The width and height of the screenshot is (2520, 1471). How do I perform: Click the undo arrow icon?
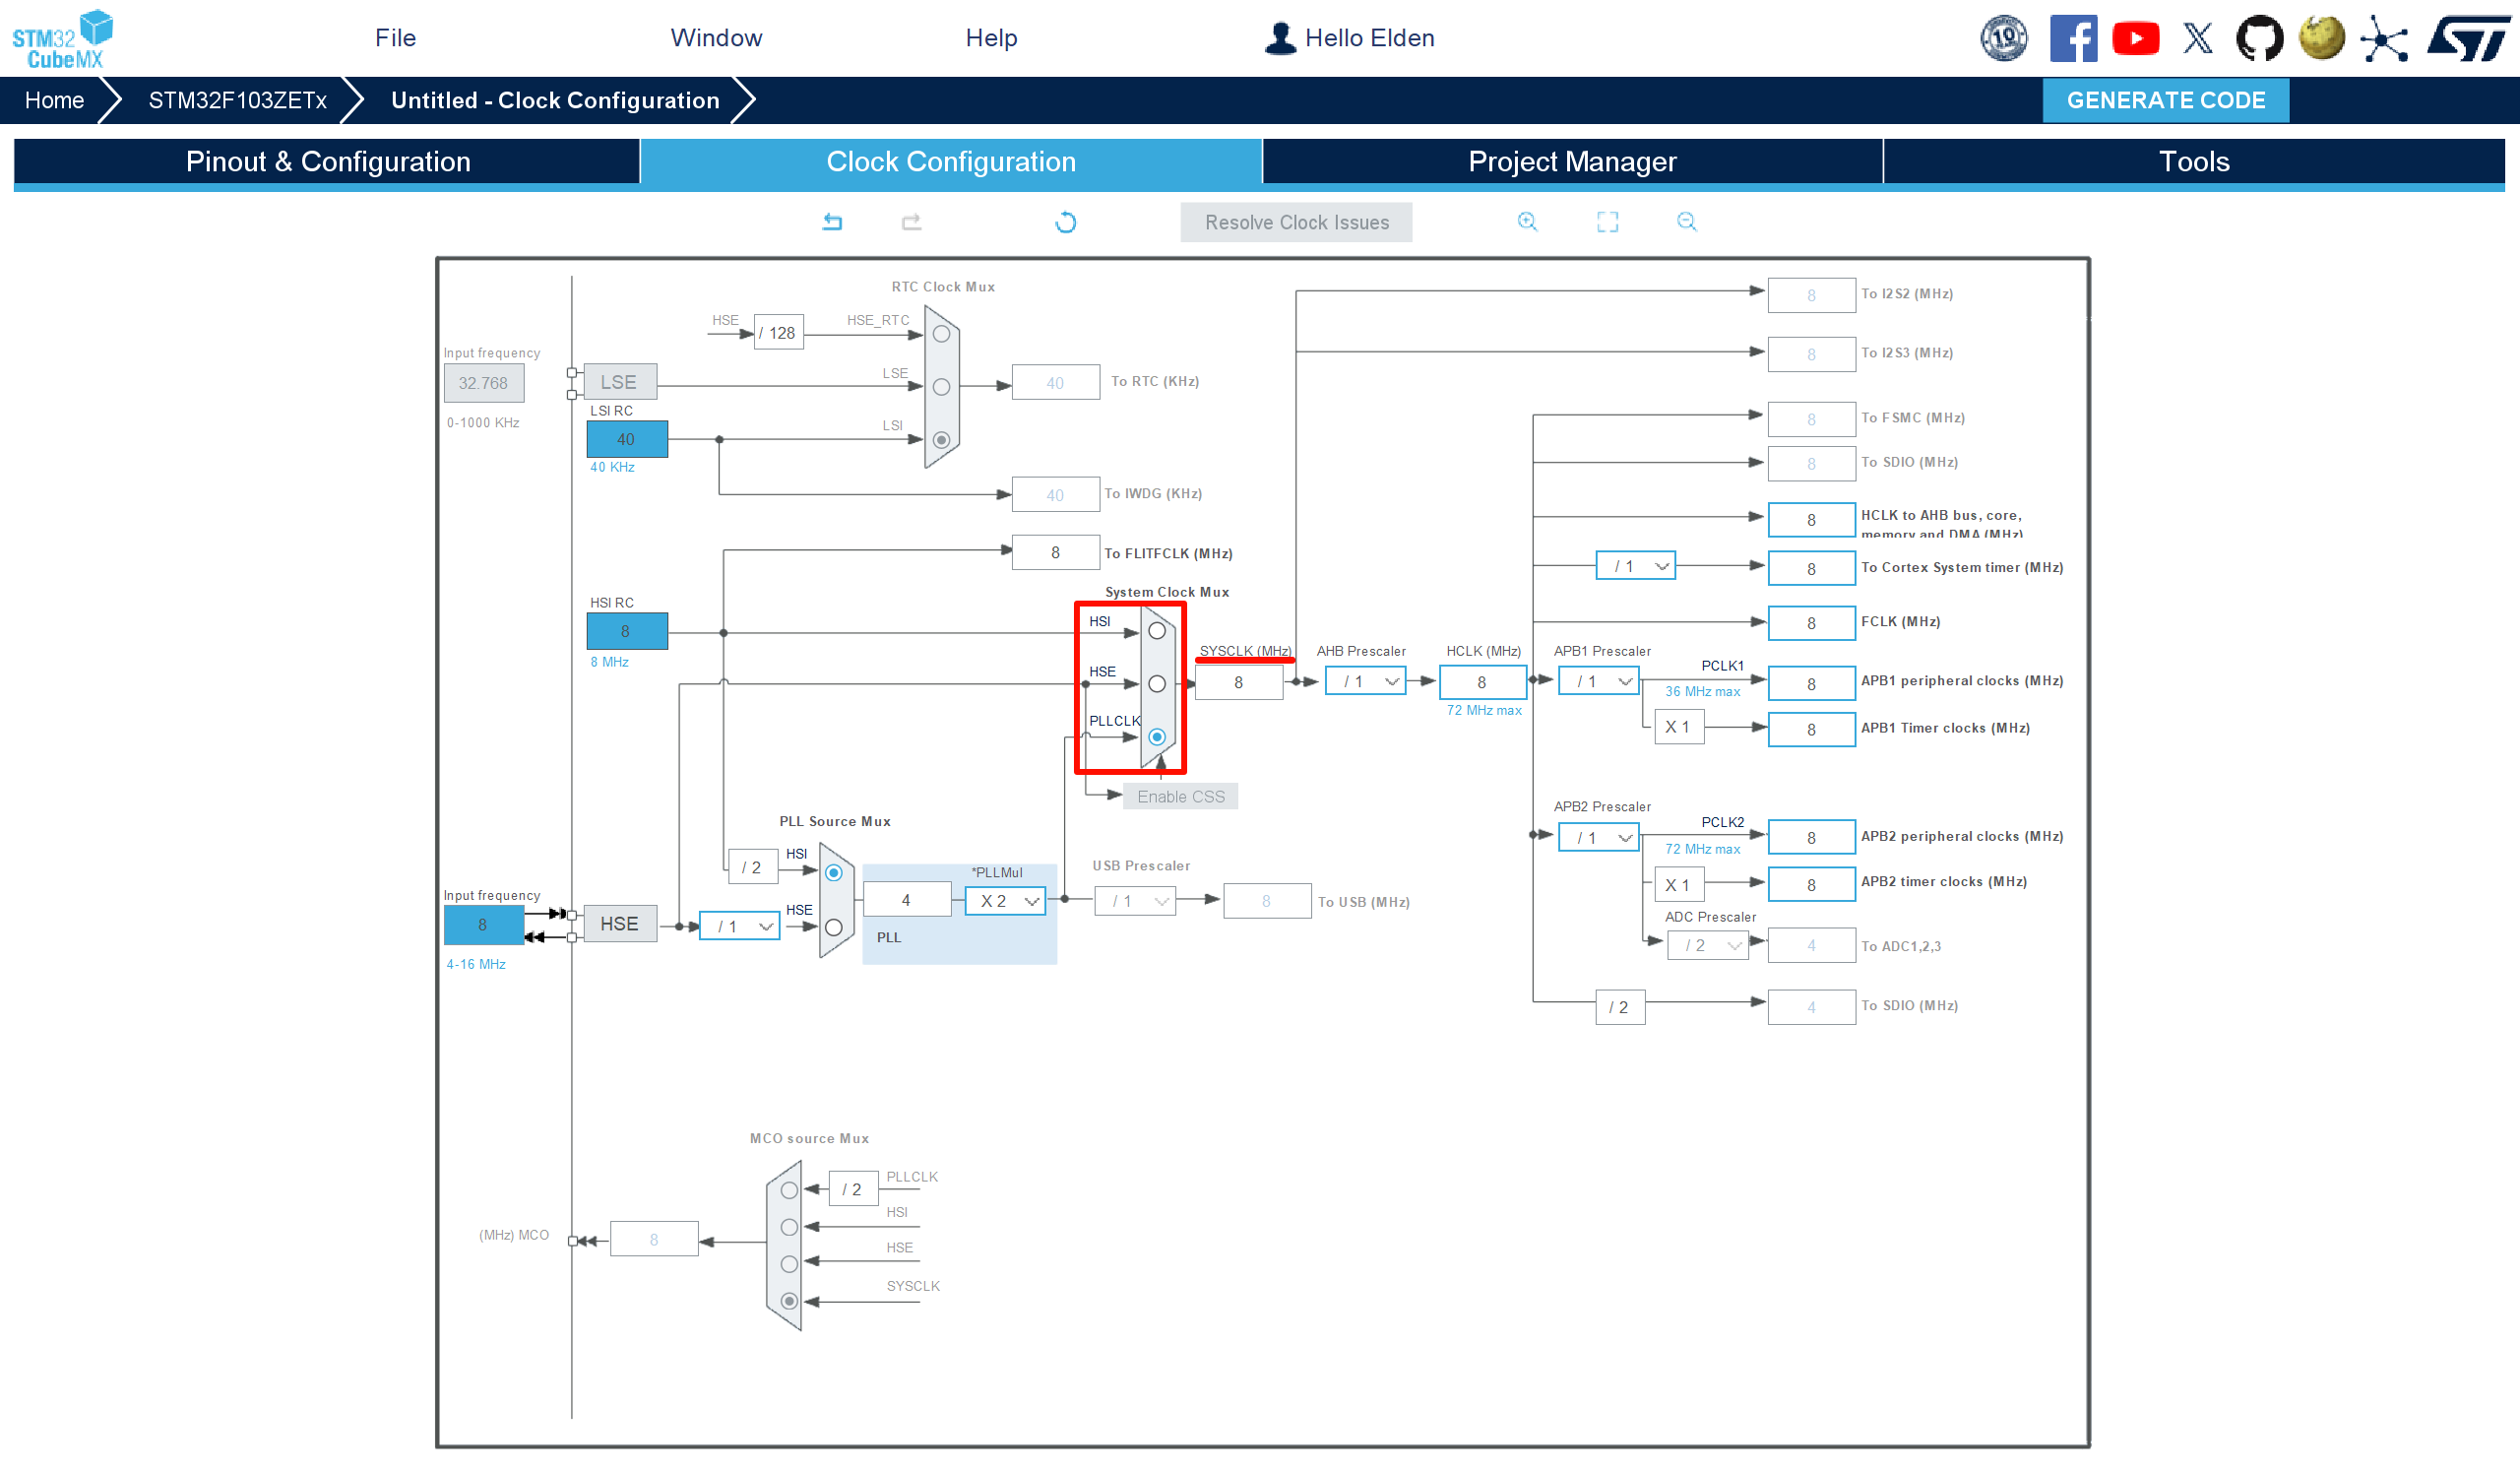[x=832, y=222]
